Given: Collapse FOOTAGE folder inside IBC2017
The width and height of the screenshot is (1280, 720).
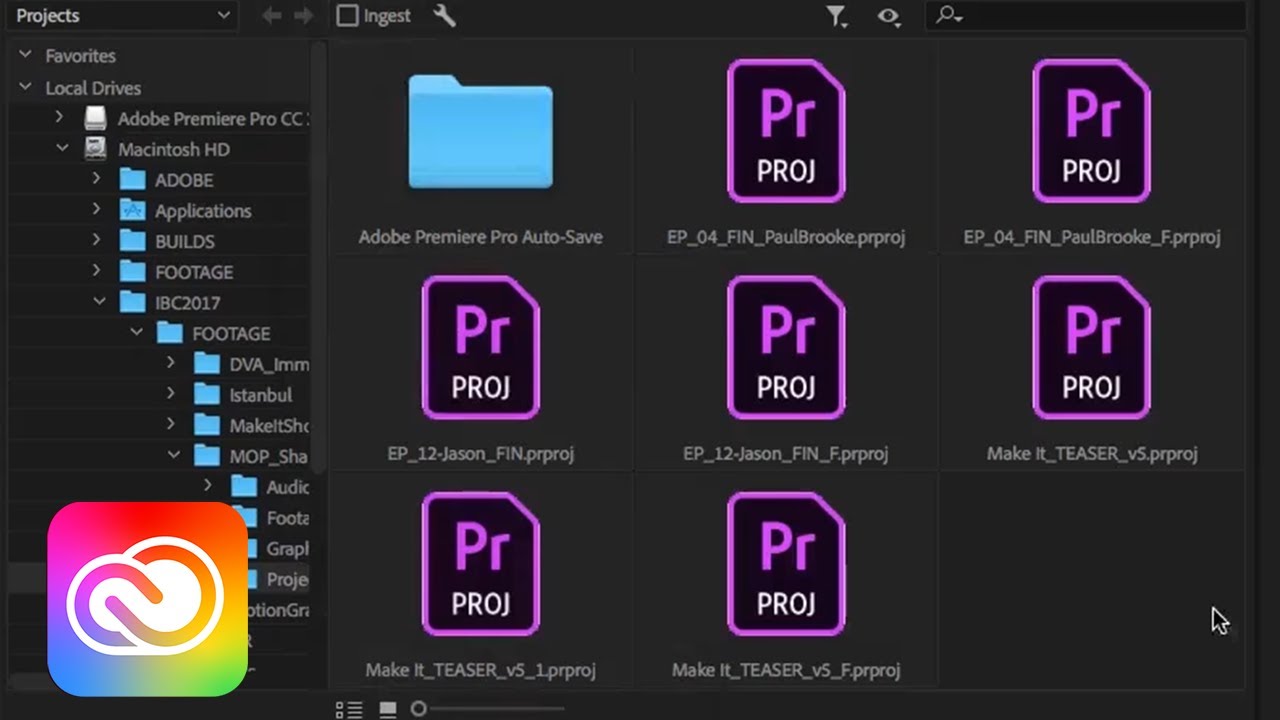Looking at the screenshot, I should click(x=137, y=333).
